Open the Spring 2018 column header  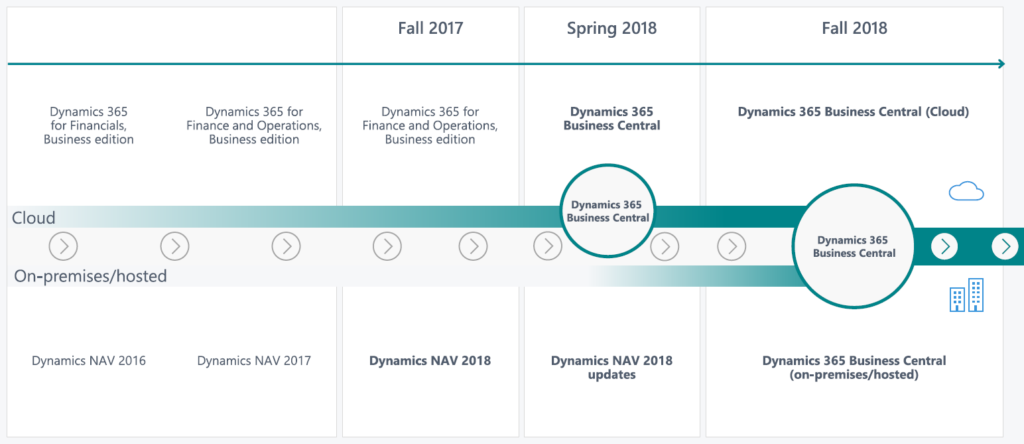[612, 28]
